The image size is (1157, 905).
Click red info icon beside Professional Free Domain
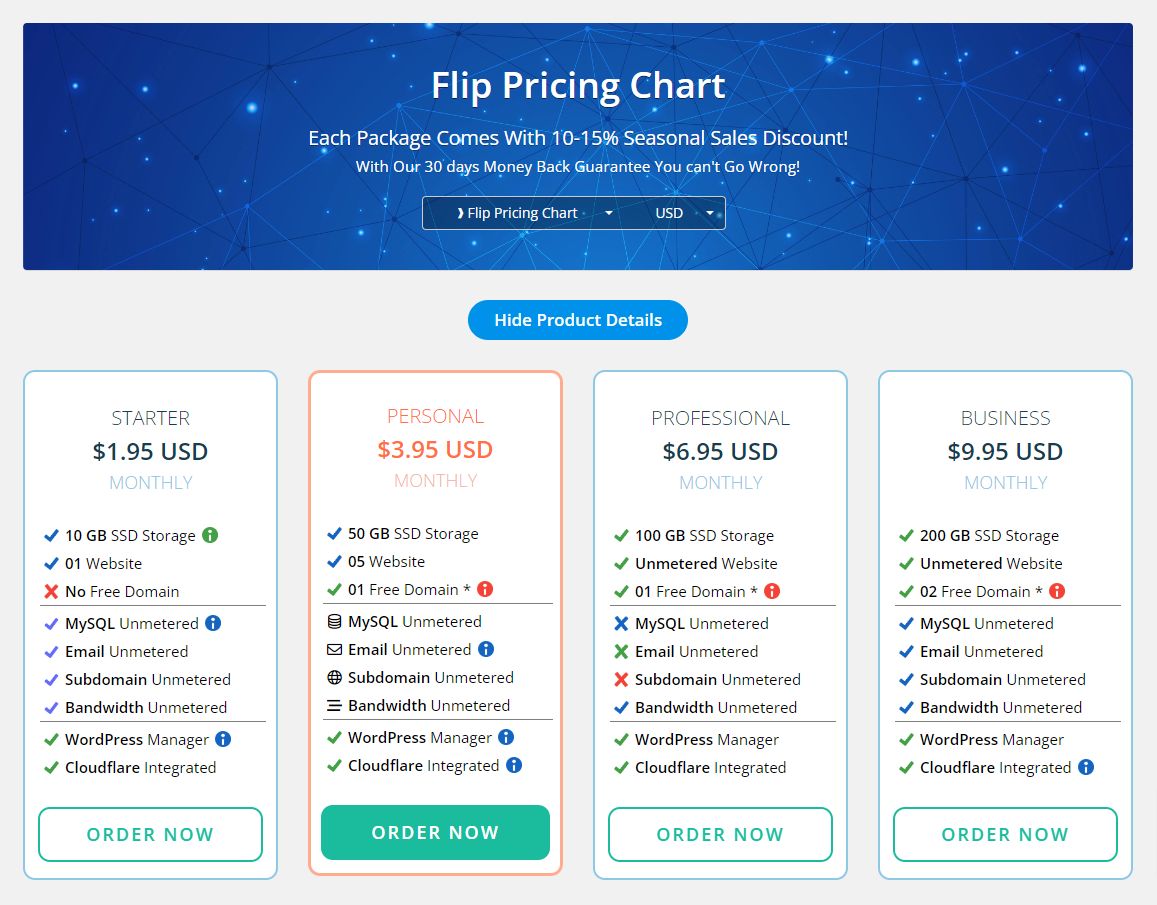pyautogui.click(x=772, y=591)
